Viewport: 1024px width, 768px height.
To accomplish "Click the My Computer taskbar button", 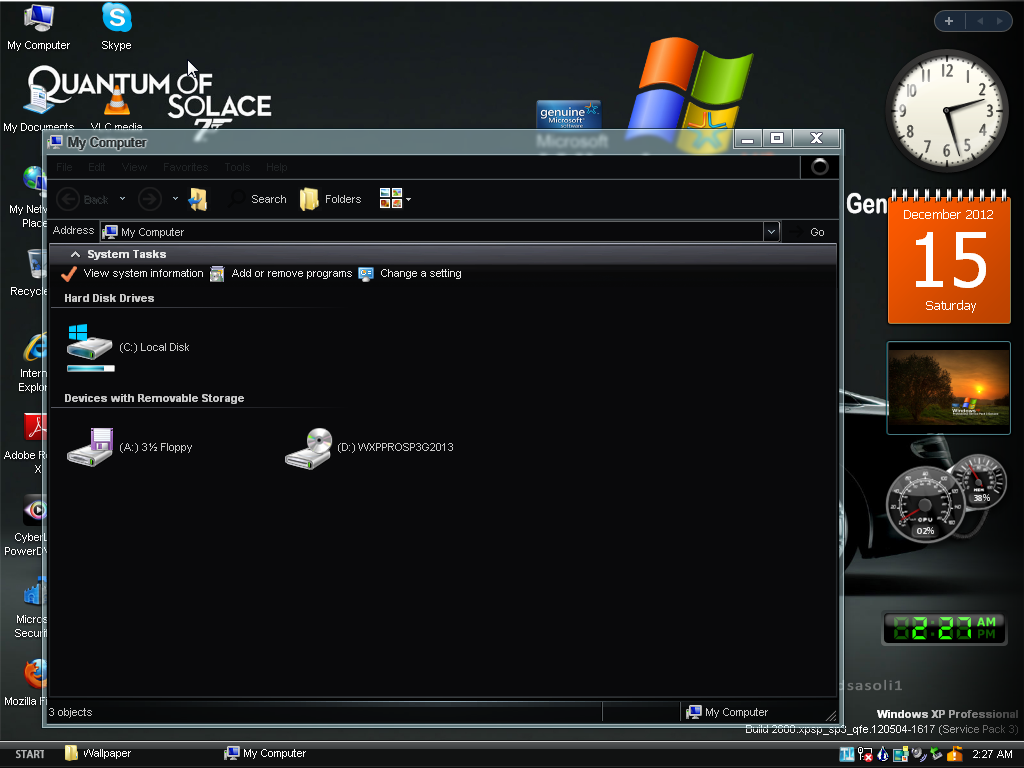I will pyautogui.click(x=264, y=754).
